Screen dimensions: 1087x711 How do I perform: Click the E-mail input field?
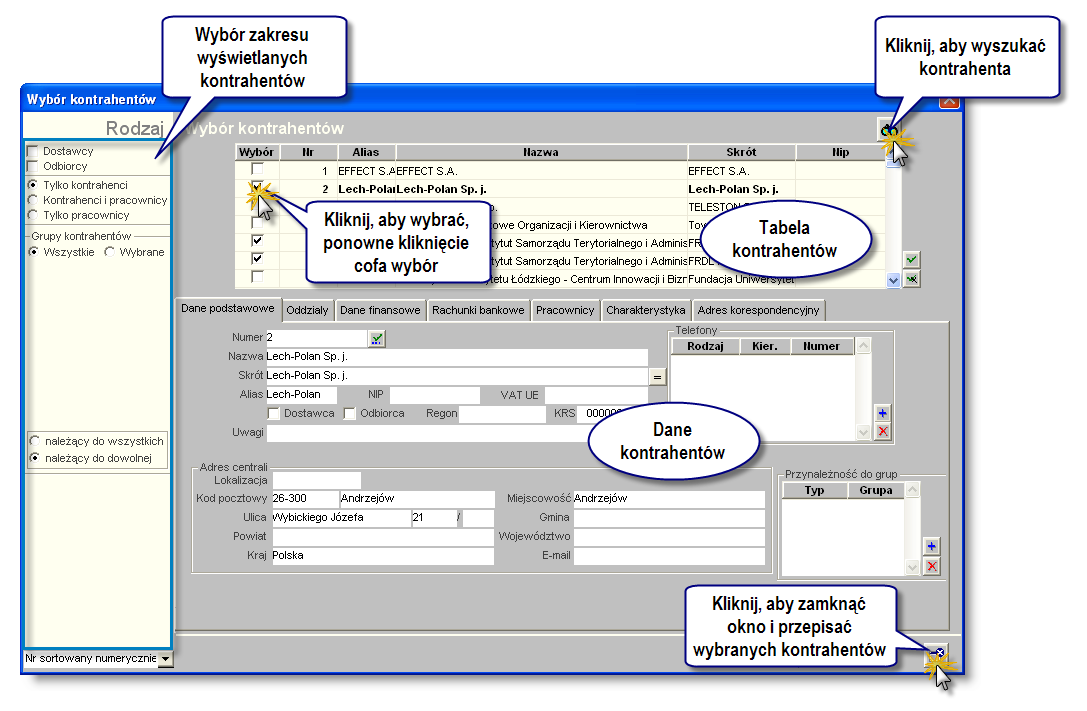[x=669, y=556]
